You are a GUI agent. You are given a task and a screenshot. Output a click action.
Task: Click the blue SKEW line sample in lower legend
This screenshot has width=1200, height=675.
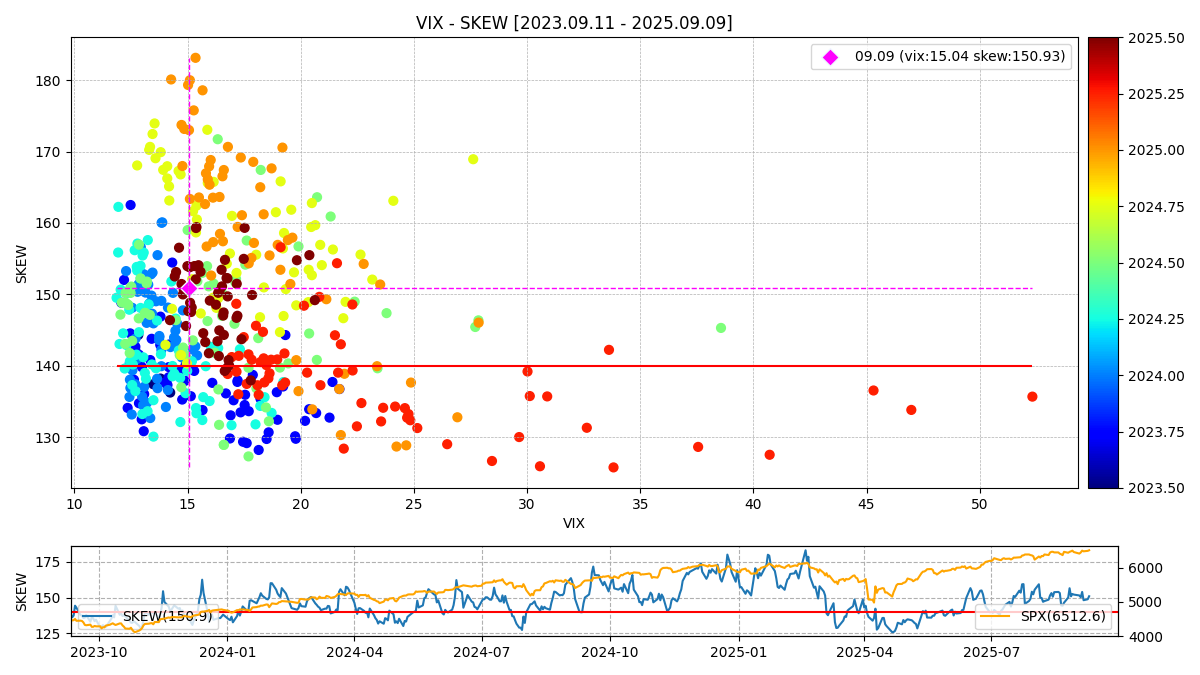[100, 617]
